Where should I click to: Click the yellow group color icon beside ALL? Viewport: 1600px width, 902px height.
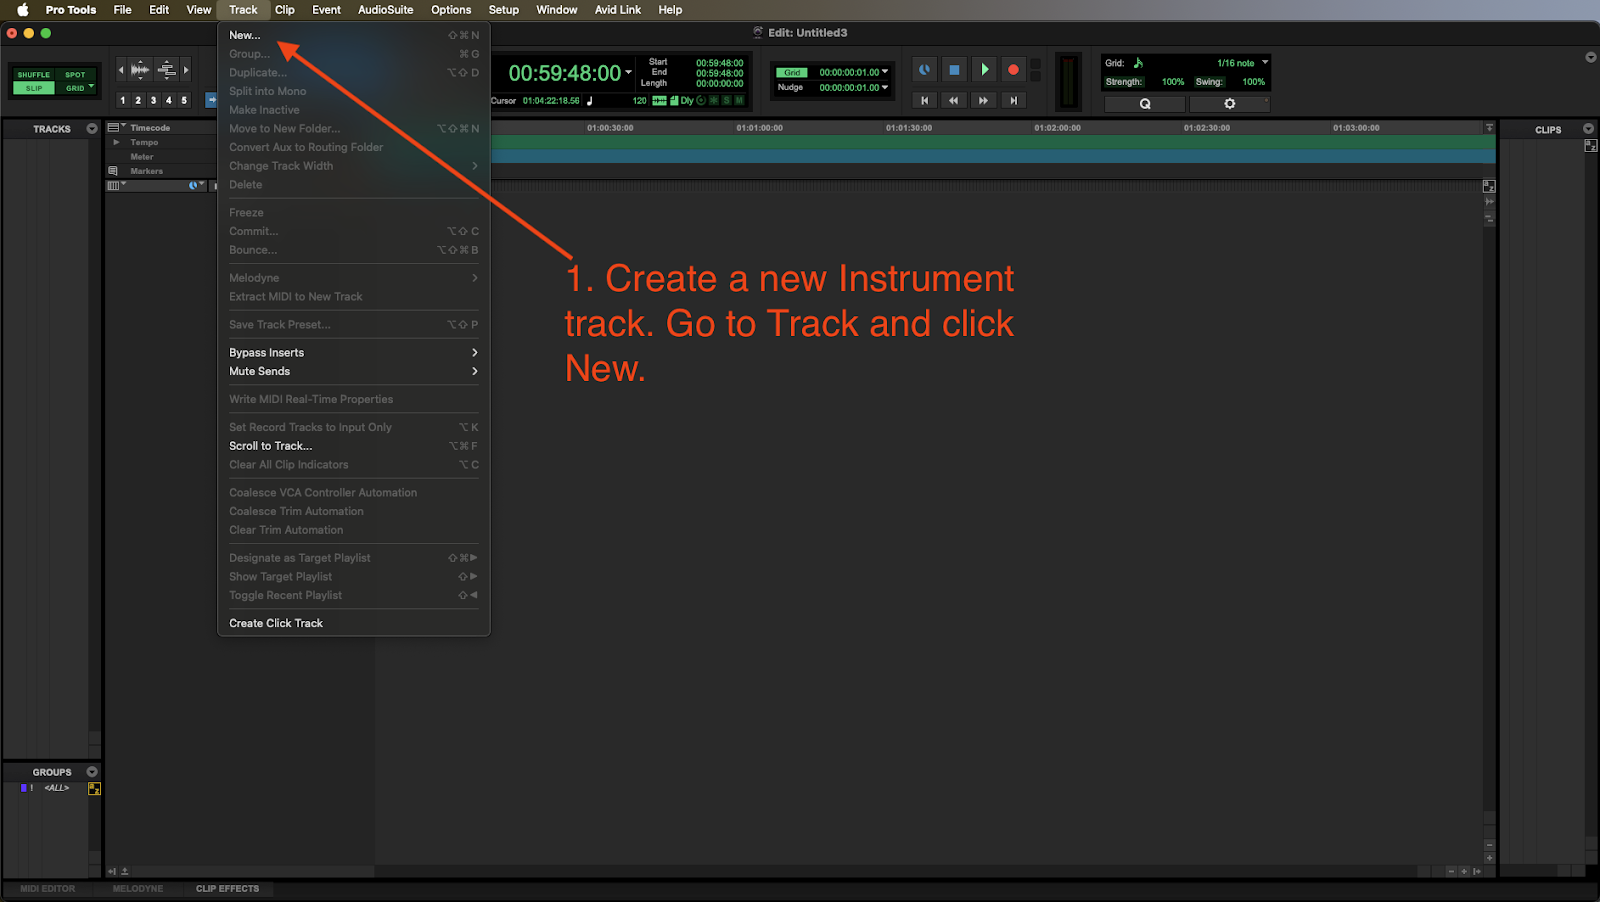(94, 789)
